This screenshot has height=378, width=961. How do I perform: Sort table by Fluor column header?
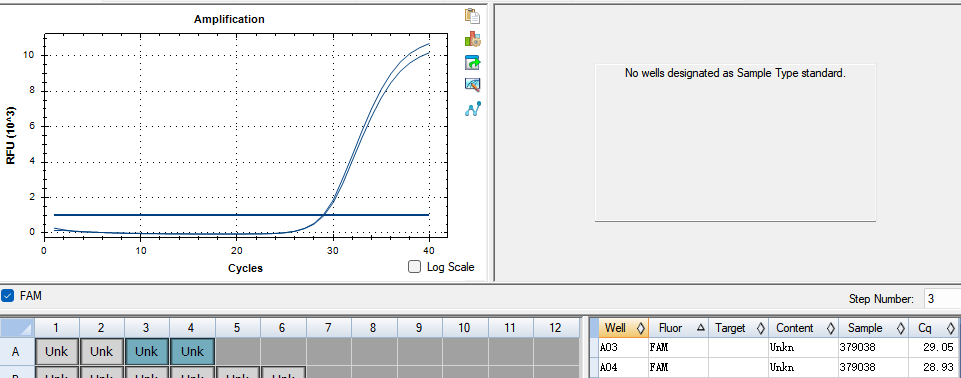pos(678,328)
